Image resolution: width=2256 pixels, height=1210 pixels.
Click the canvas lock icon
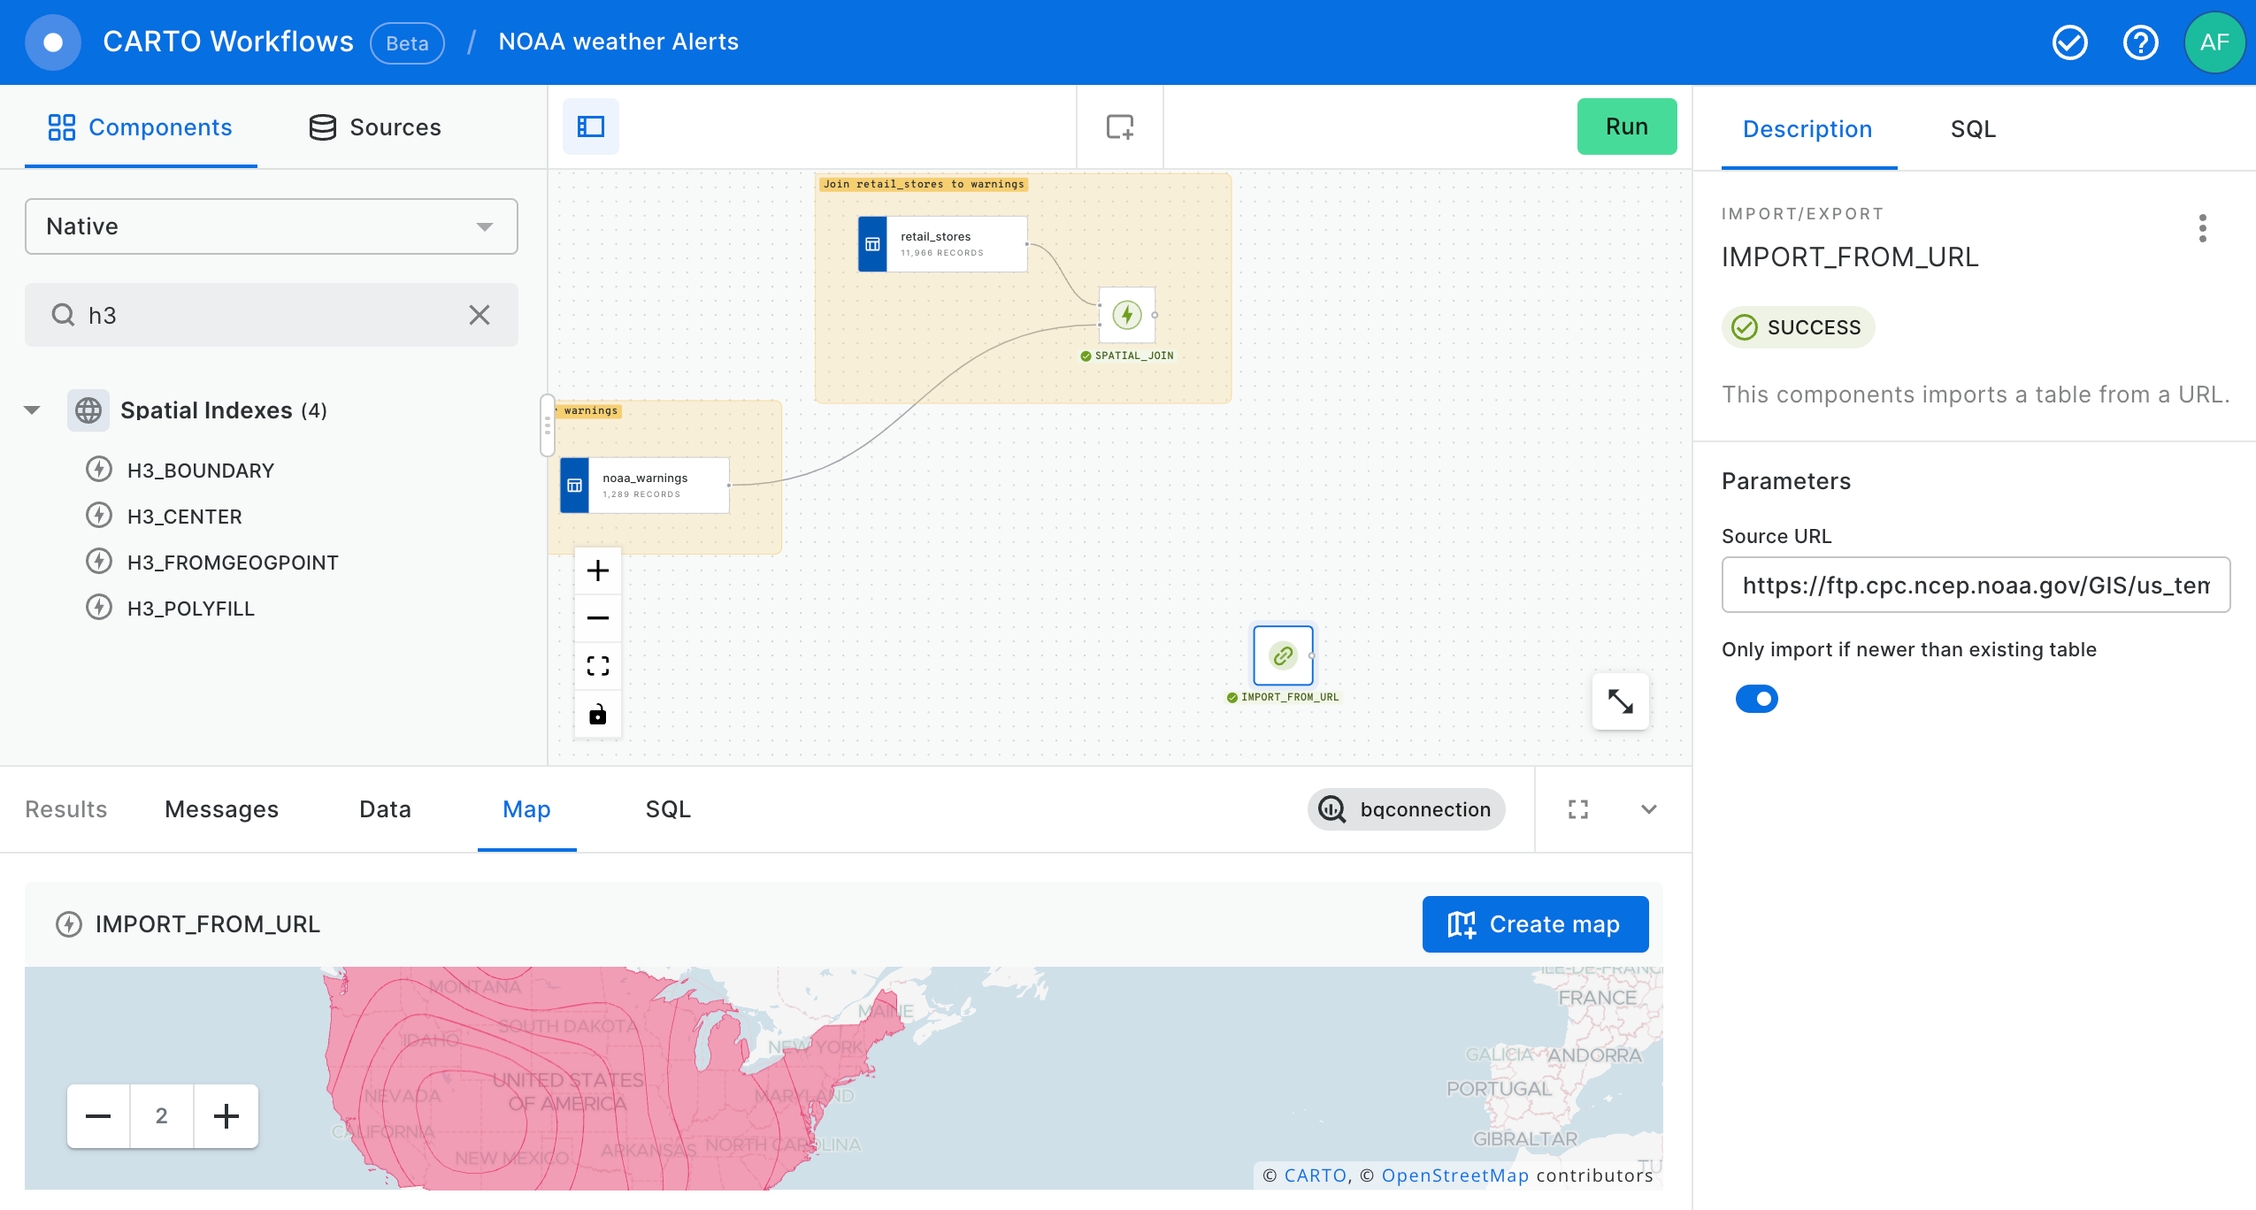597,714
